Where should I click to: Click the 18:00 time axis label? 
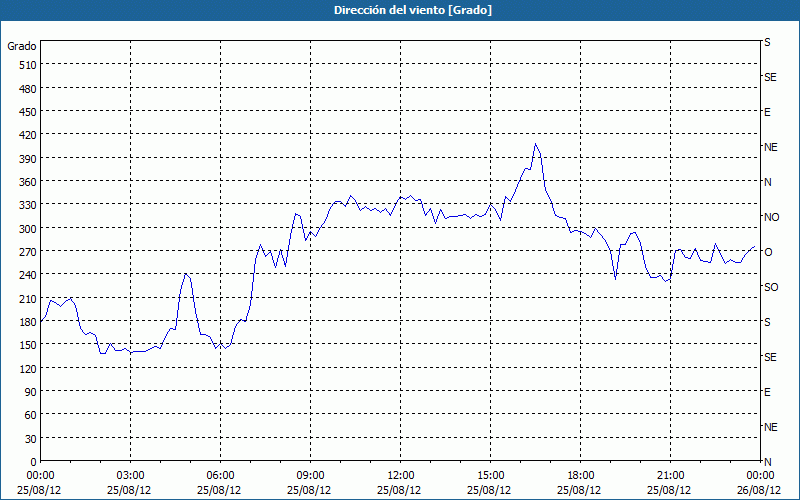tap(581, 476)
